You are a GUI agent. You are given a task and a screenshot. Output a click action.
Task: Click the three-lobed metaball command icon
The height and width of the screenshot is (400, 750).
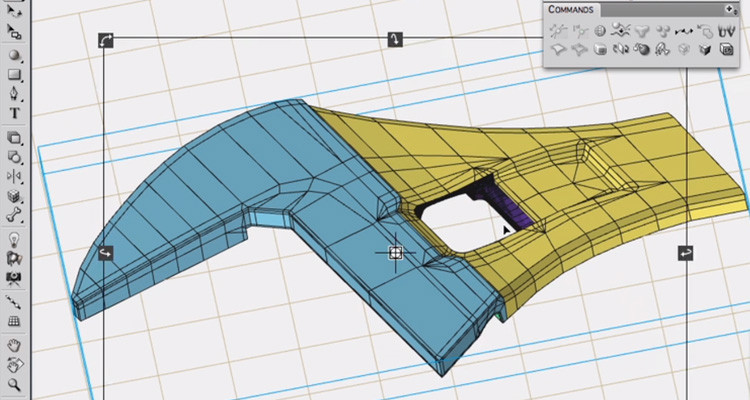point(642,32)
